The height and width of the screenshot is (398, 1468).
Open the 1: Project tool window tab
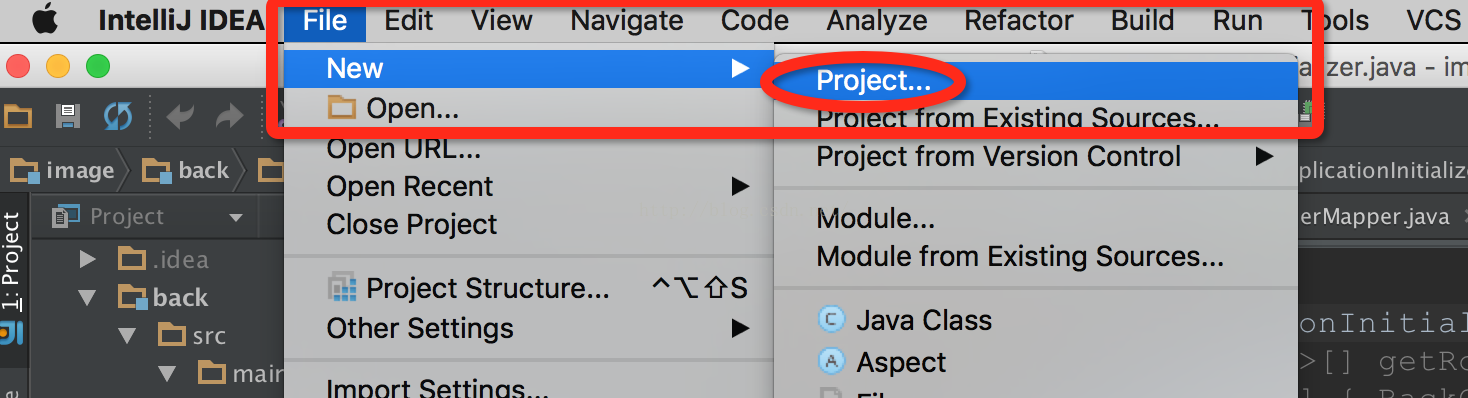coord(12,262)
